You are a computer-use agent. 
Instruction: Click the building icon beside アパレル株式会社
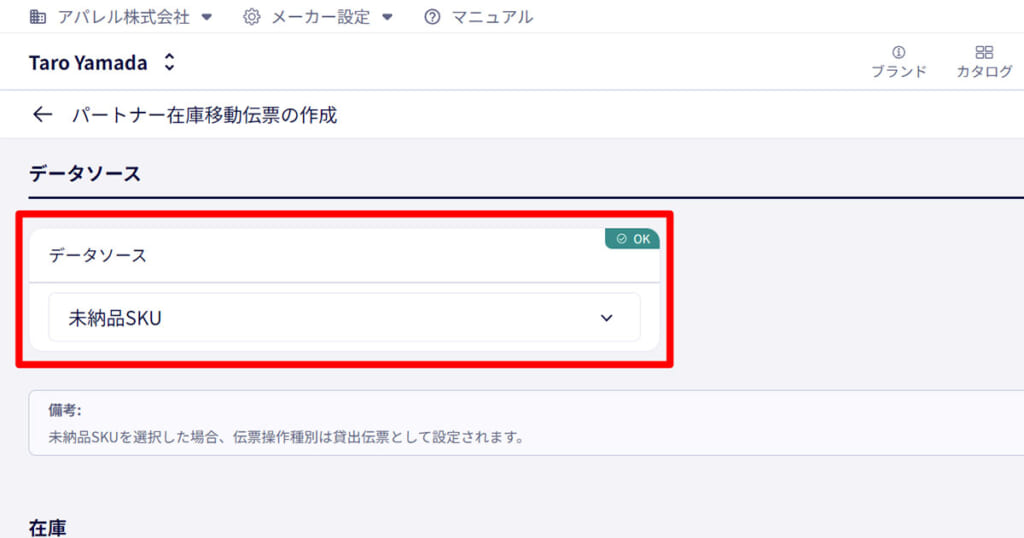pos(38,17)
